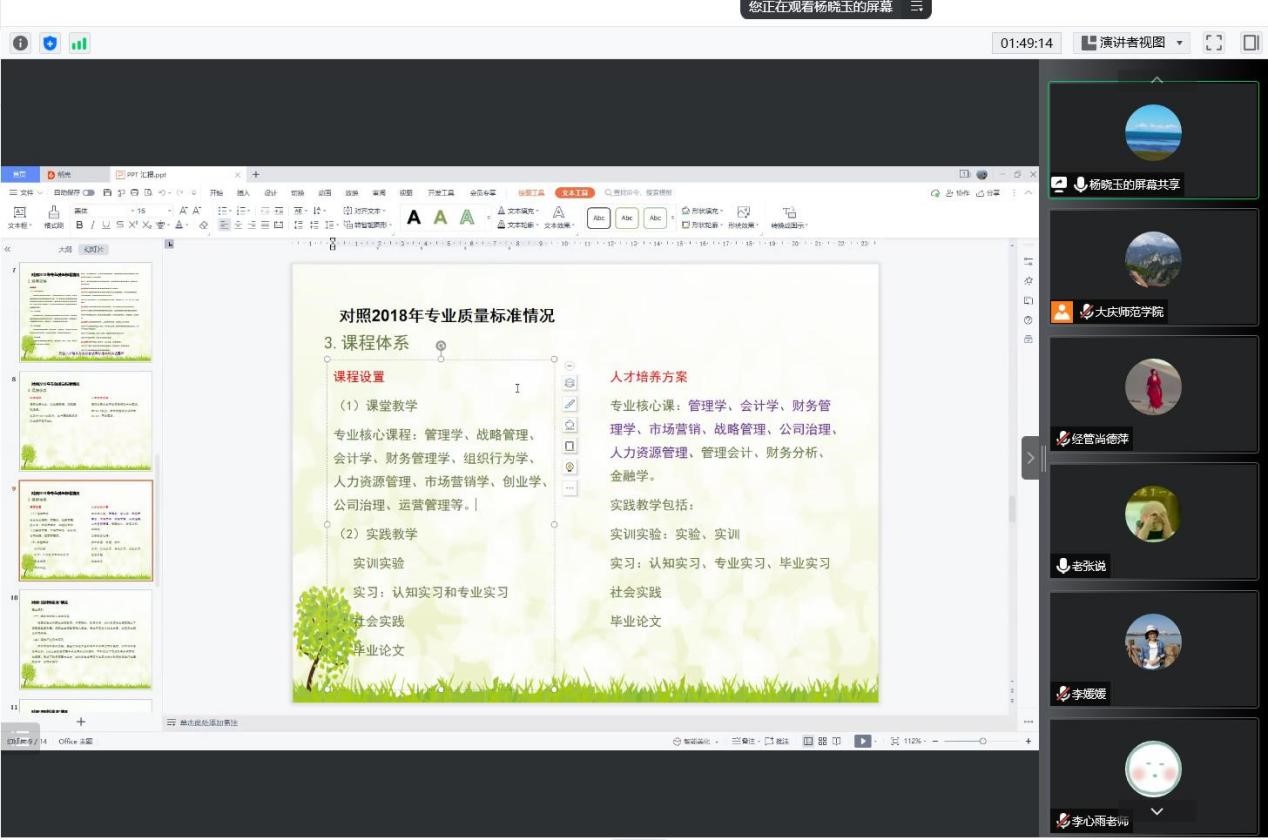Click the meeting info icon
Screen dimensions: 1268x840
tap(20, 43)
